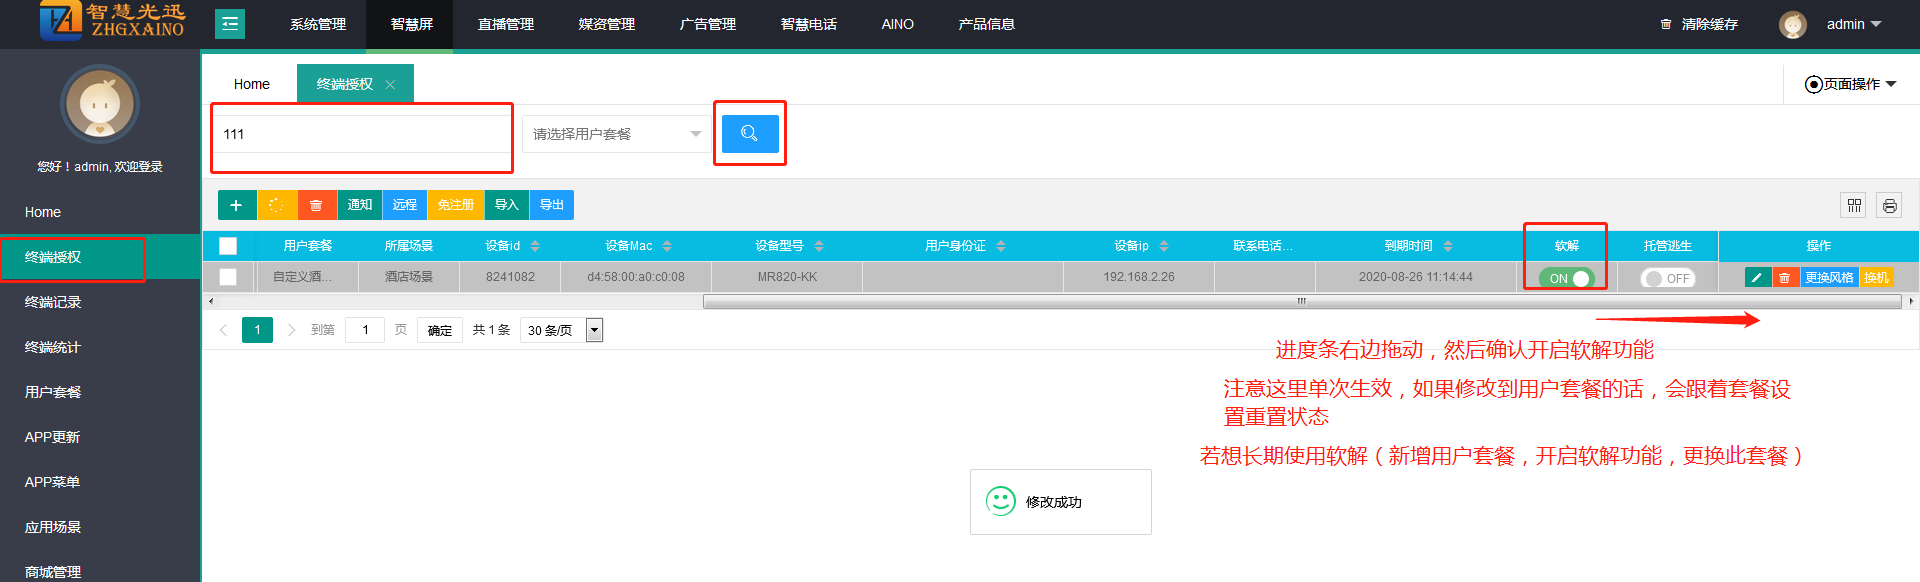Edit the device row with pencil icon
Viewport: 1920px width, 582px height.
(x=1757, y=277)
